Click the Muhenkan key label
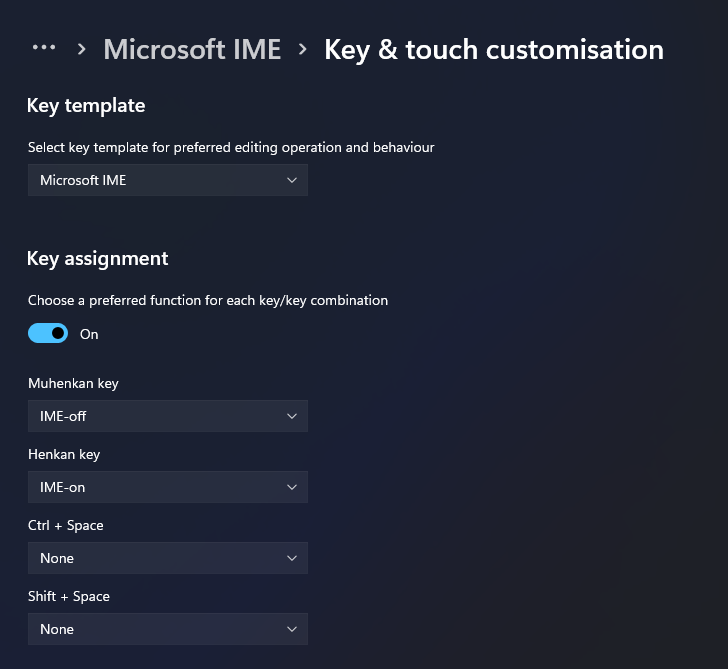 (73, 383)
